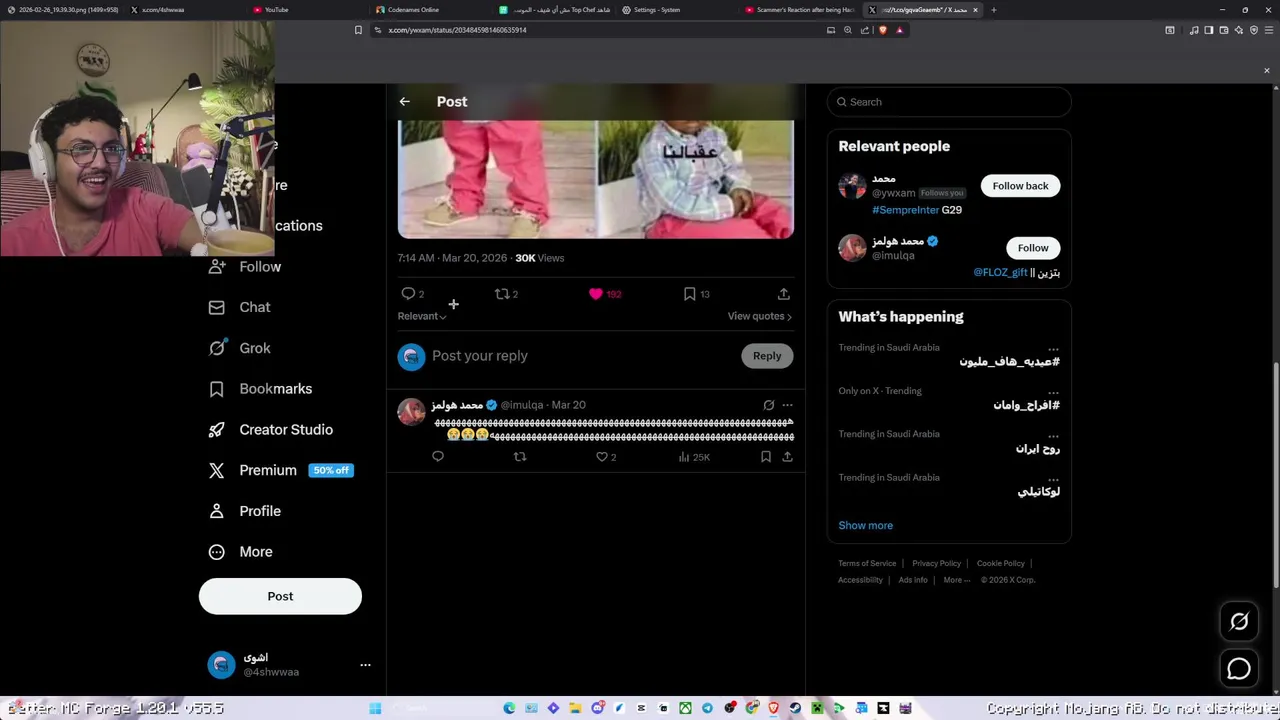Open options dots for the افراح_وامات# trend
This screenshot has width=1280, height=720.
[1053, 393]
